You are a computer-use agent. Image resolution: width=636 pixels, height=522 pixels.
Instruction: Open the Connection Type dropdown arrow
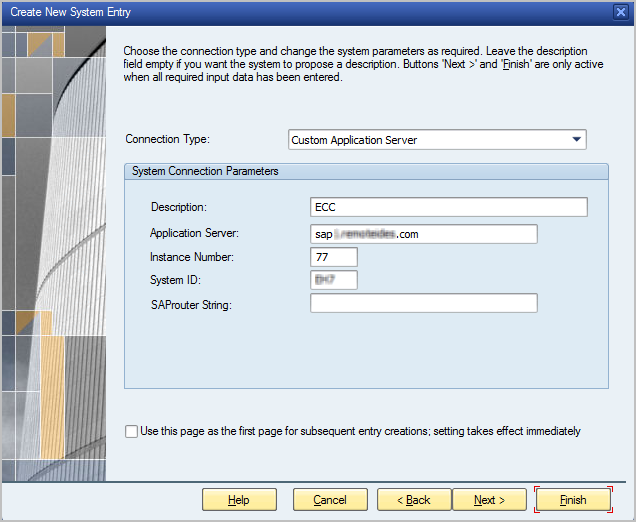pos(577,140)
